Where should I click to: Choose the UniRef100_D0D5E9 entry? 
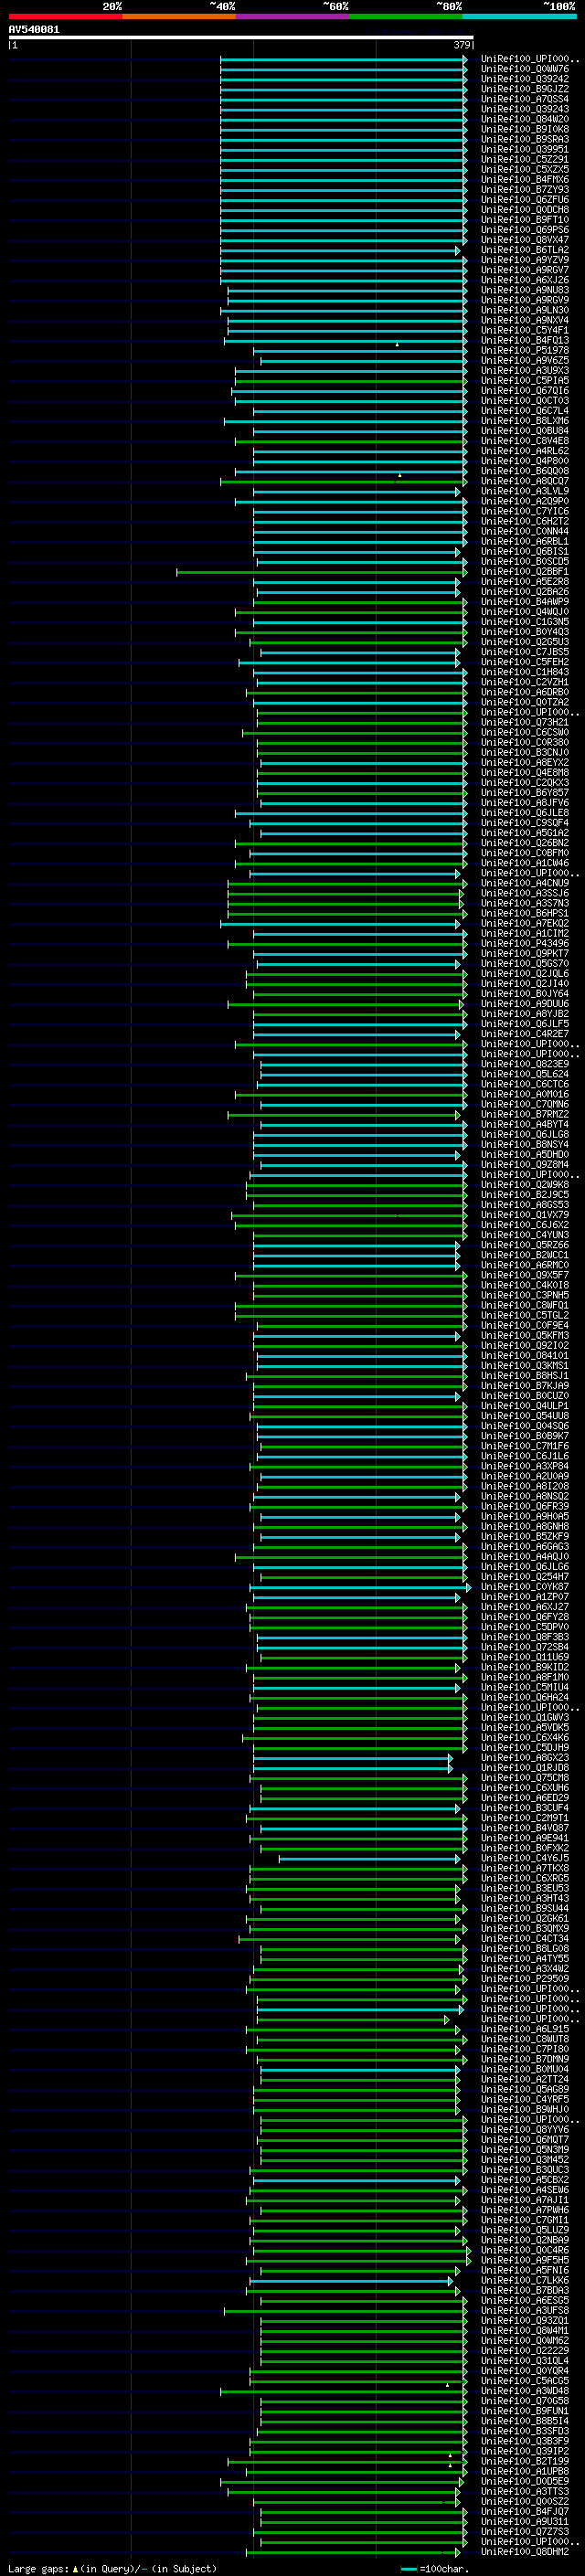point(524,2481)
